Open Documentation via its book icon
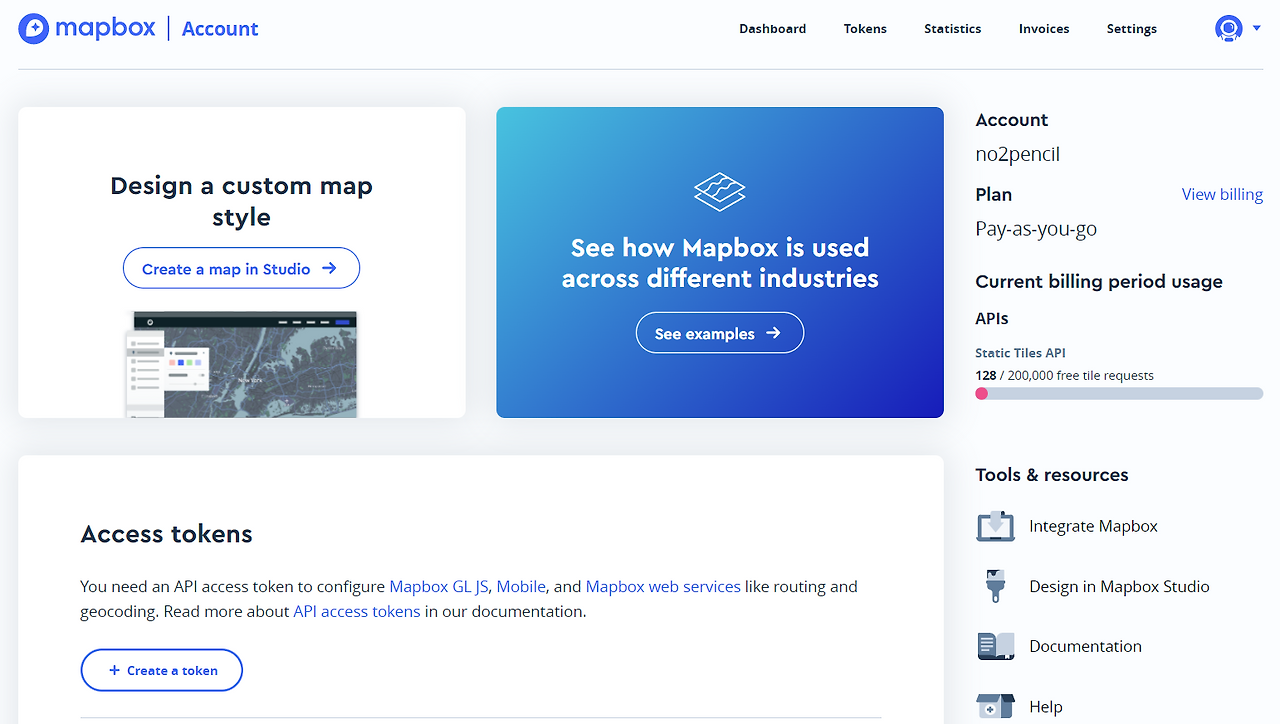The width and height of the screenshot is (1280, 724). tap(995, 646)
